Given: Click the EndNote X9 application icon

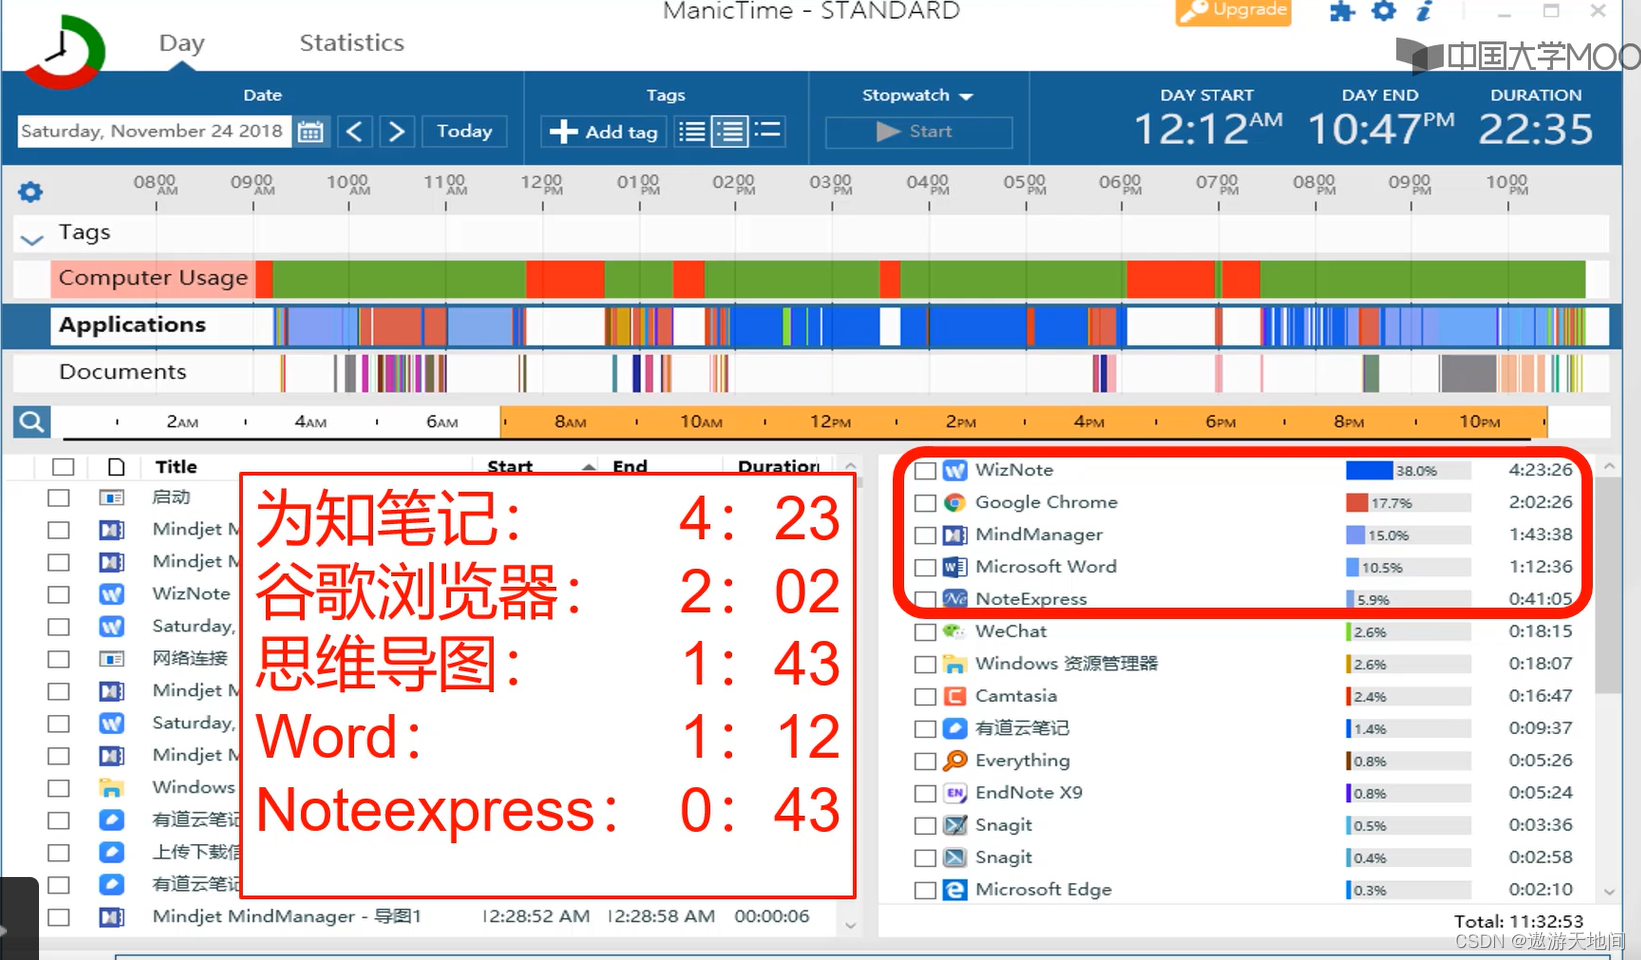Looking at the screenshot, I should pos(955,793).
